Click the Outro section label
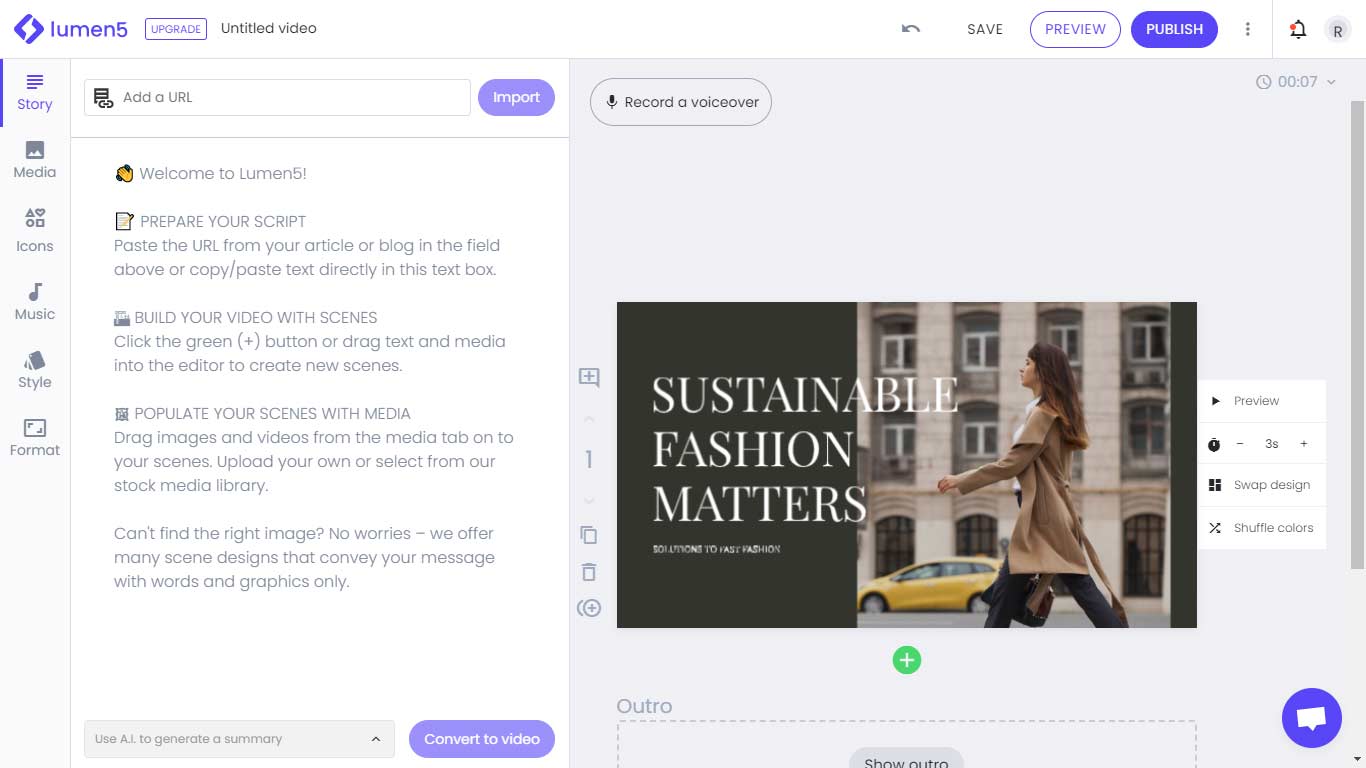1366x768 pixels. click(x=644, y=706)
